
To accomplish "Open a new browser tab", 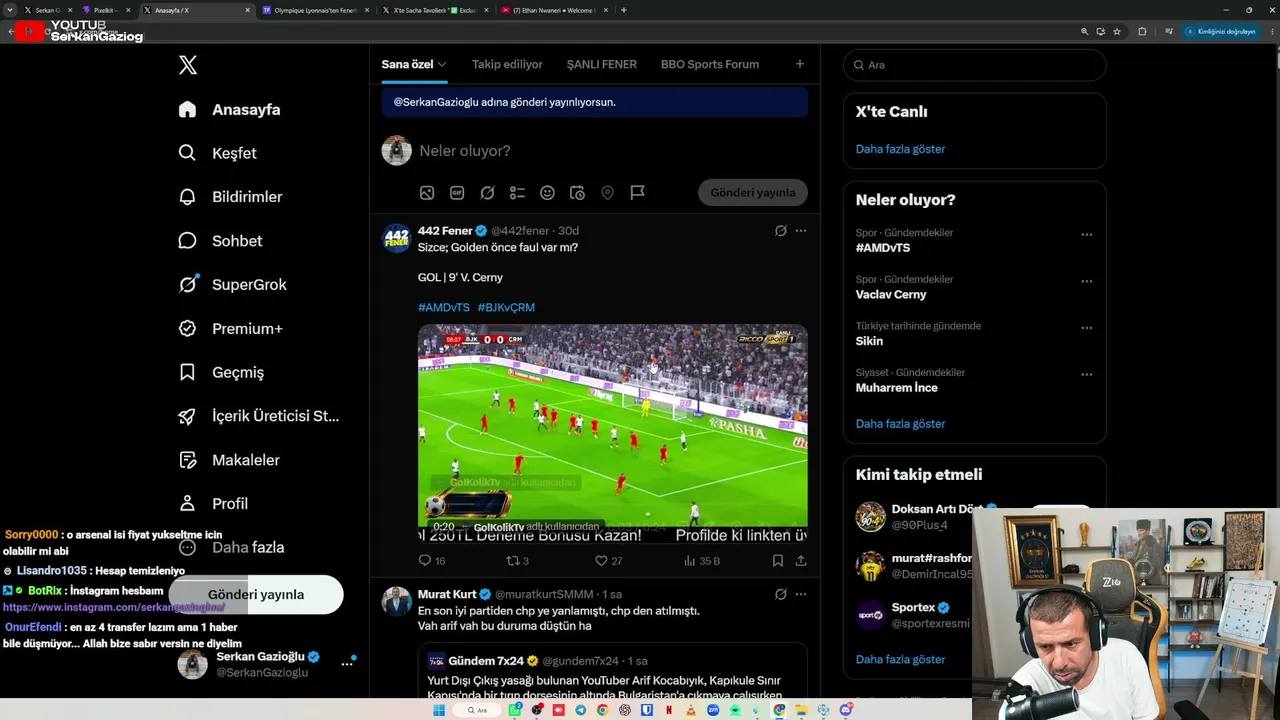I will coord(624,10).
